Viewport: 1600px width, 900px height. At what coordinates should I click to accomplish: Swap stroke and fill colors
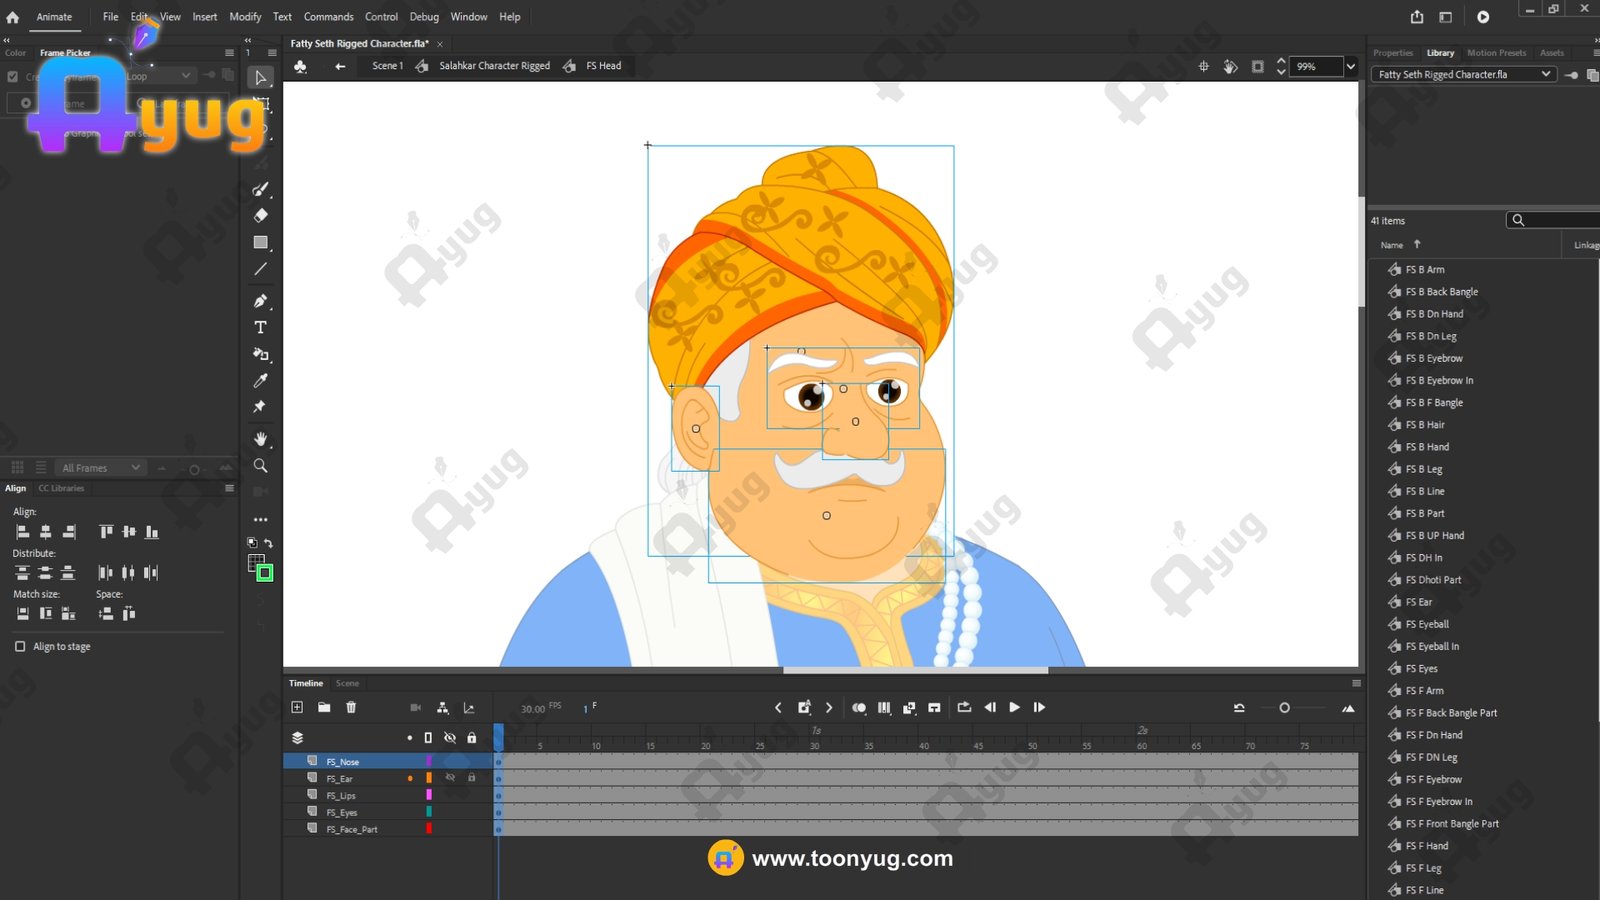click(x=268, y=543)
